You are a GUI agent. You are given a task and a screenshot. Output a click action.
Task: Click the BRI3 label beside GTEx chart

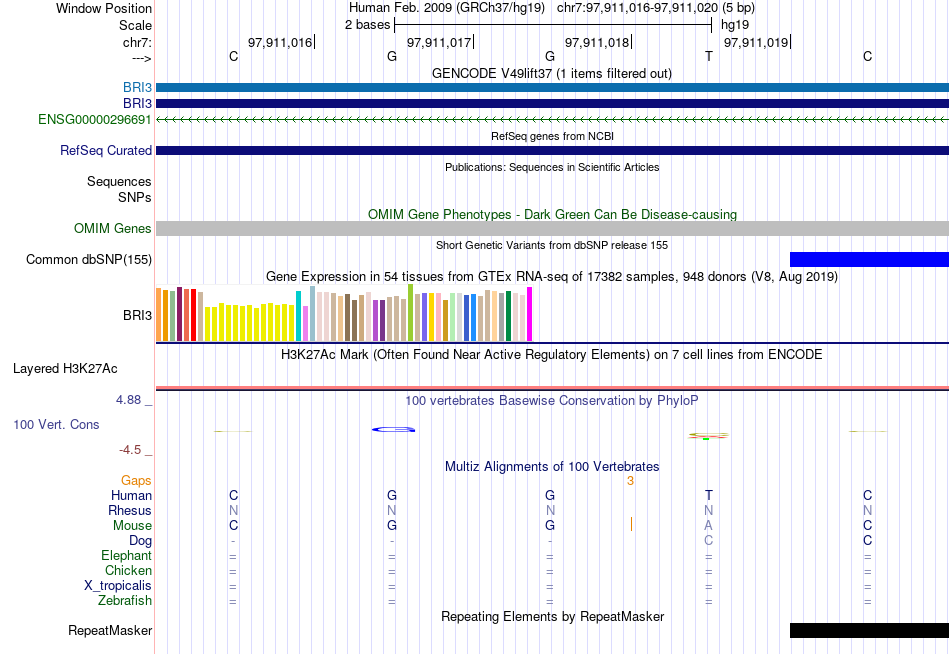tap(138, 315)
